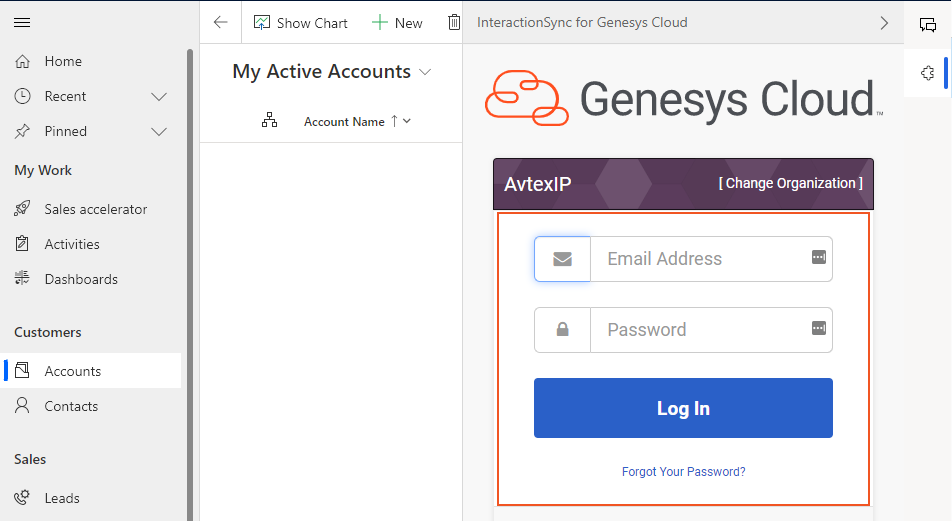Select Accounts in Customers section
The height and width of the screenshot is (521, 952).
[91, 371]
